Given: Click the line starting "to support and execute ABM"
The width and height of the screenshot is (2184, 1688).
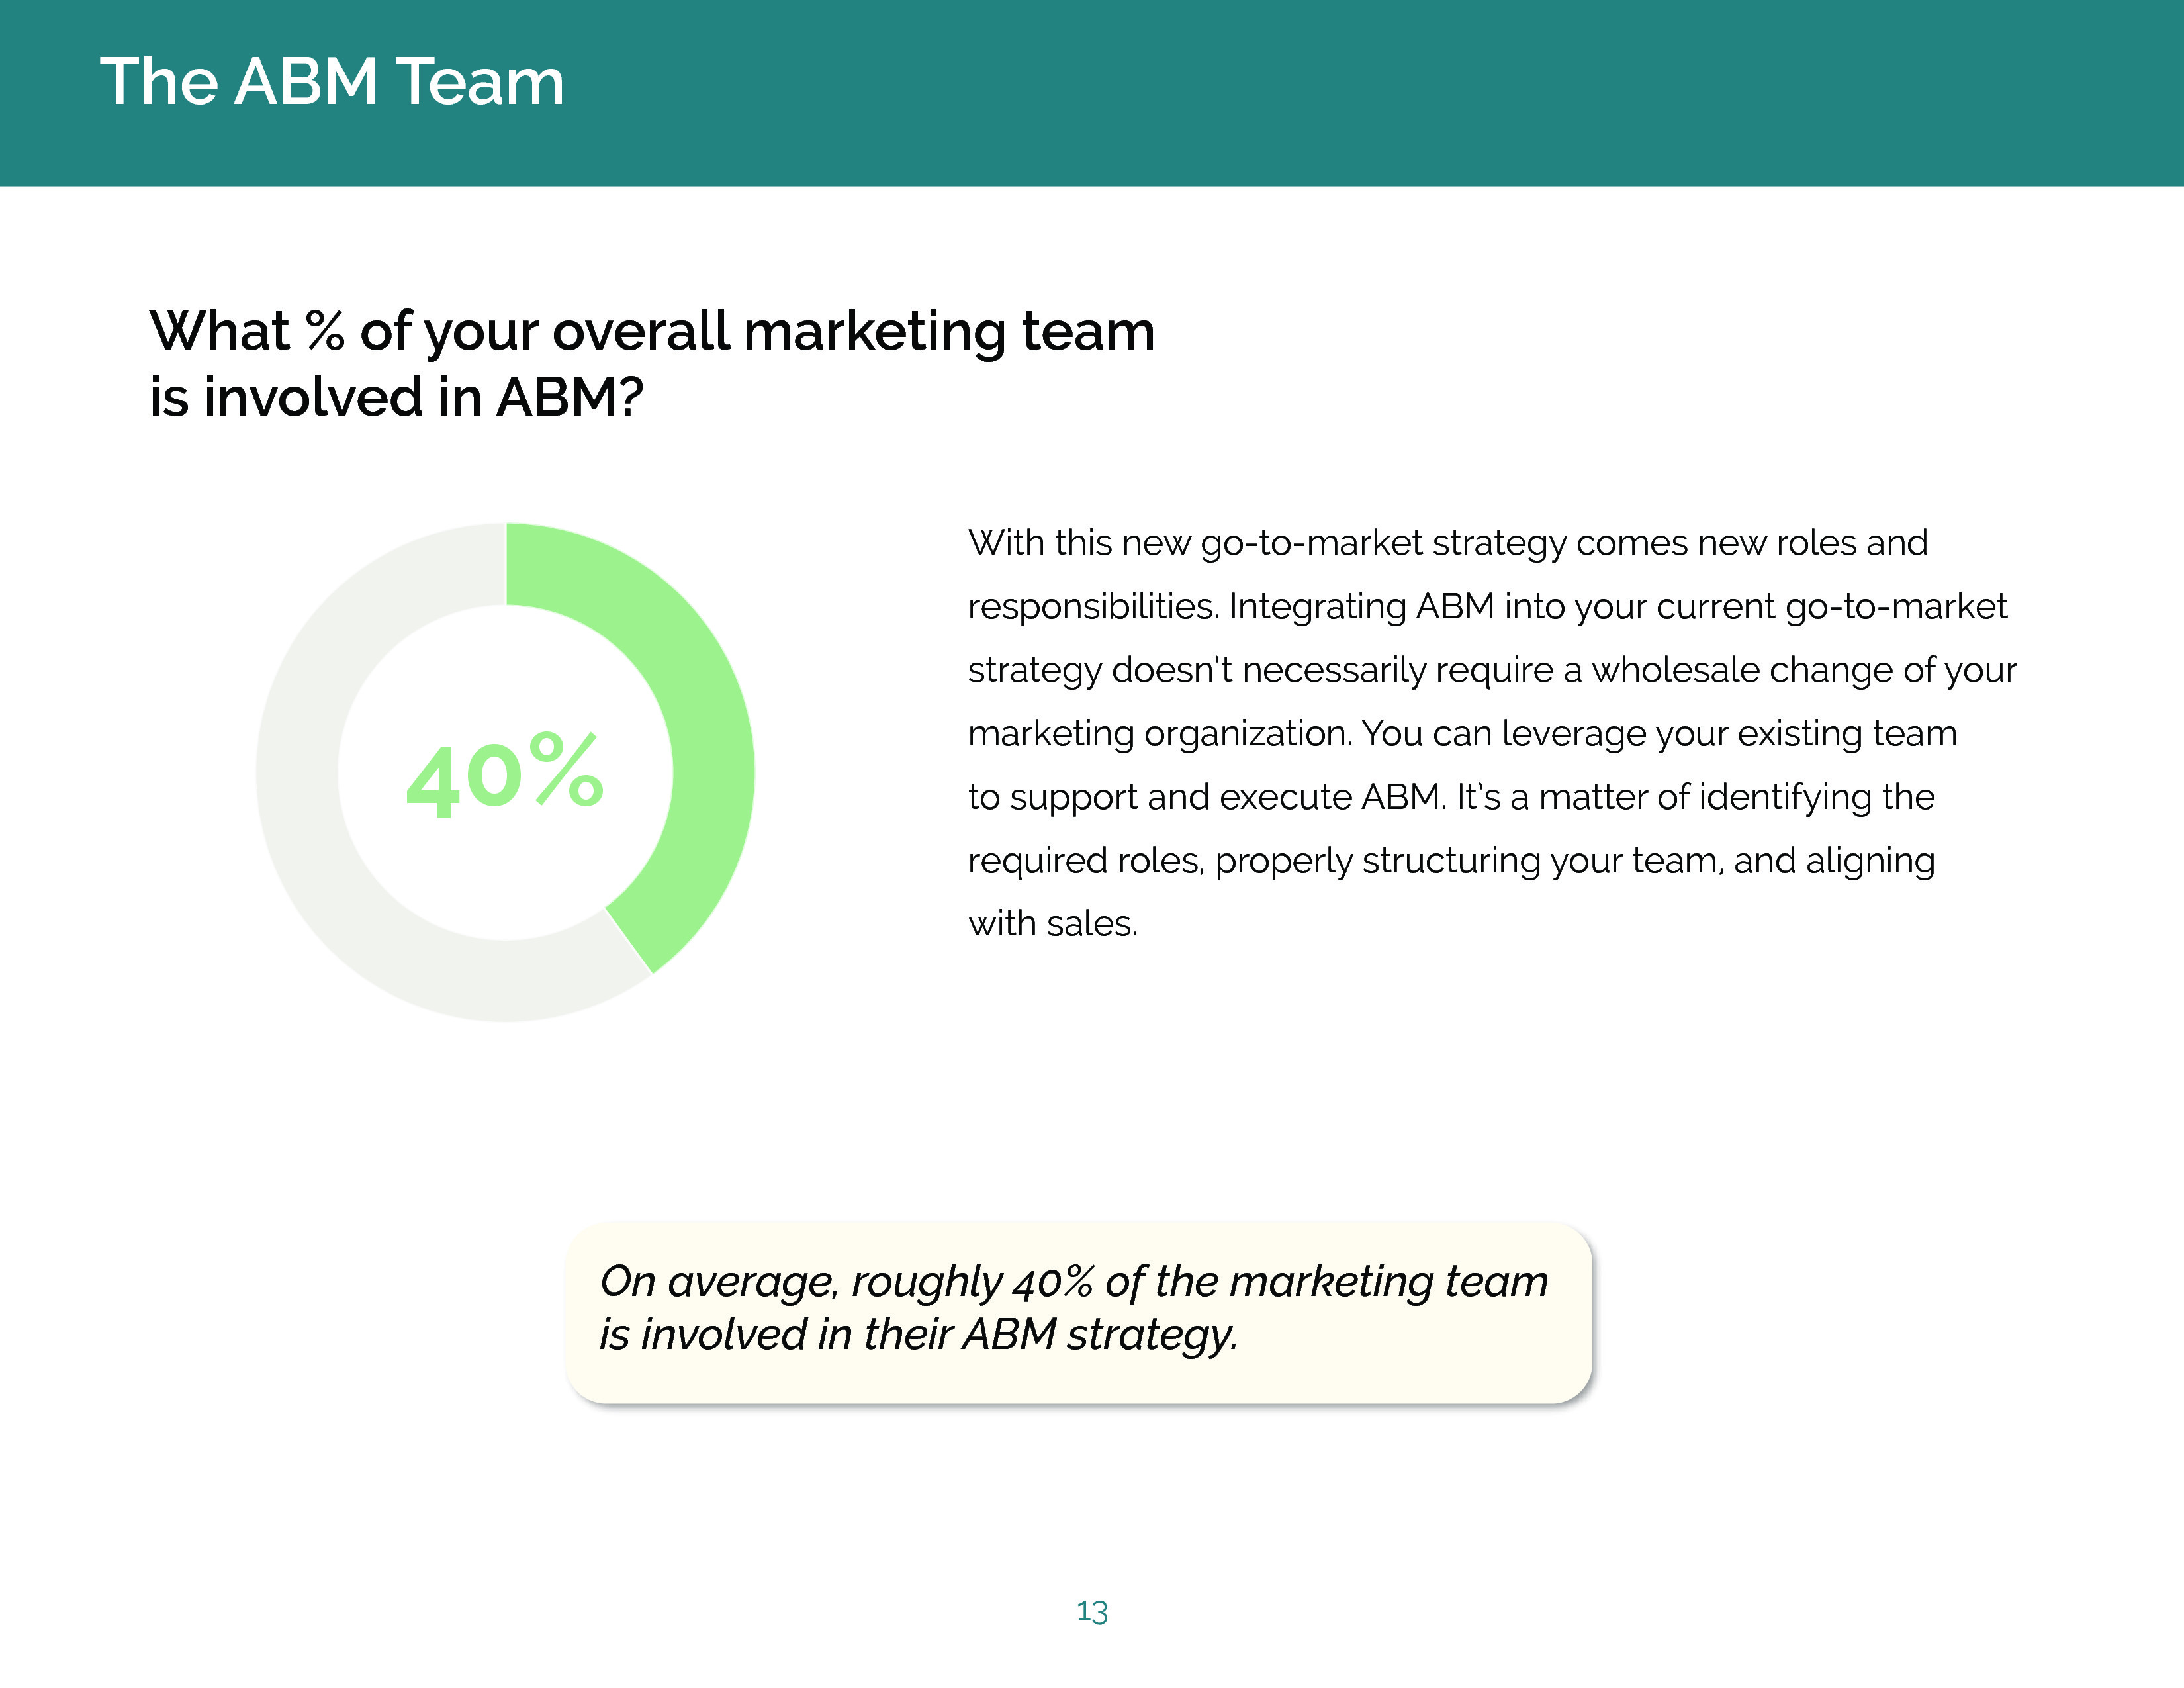Looking at the screenshot, I should click(x=1451, y=797).
